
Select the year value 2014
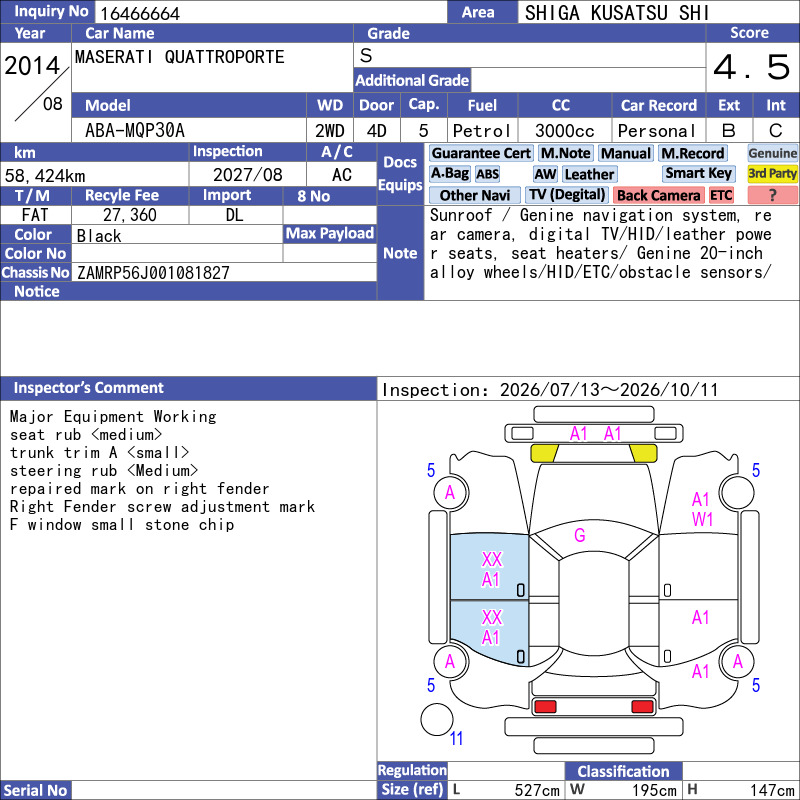32,66
